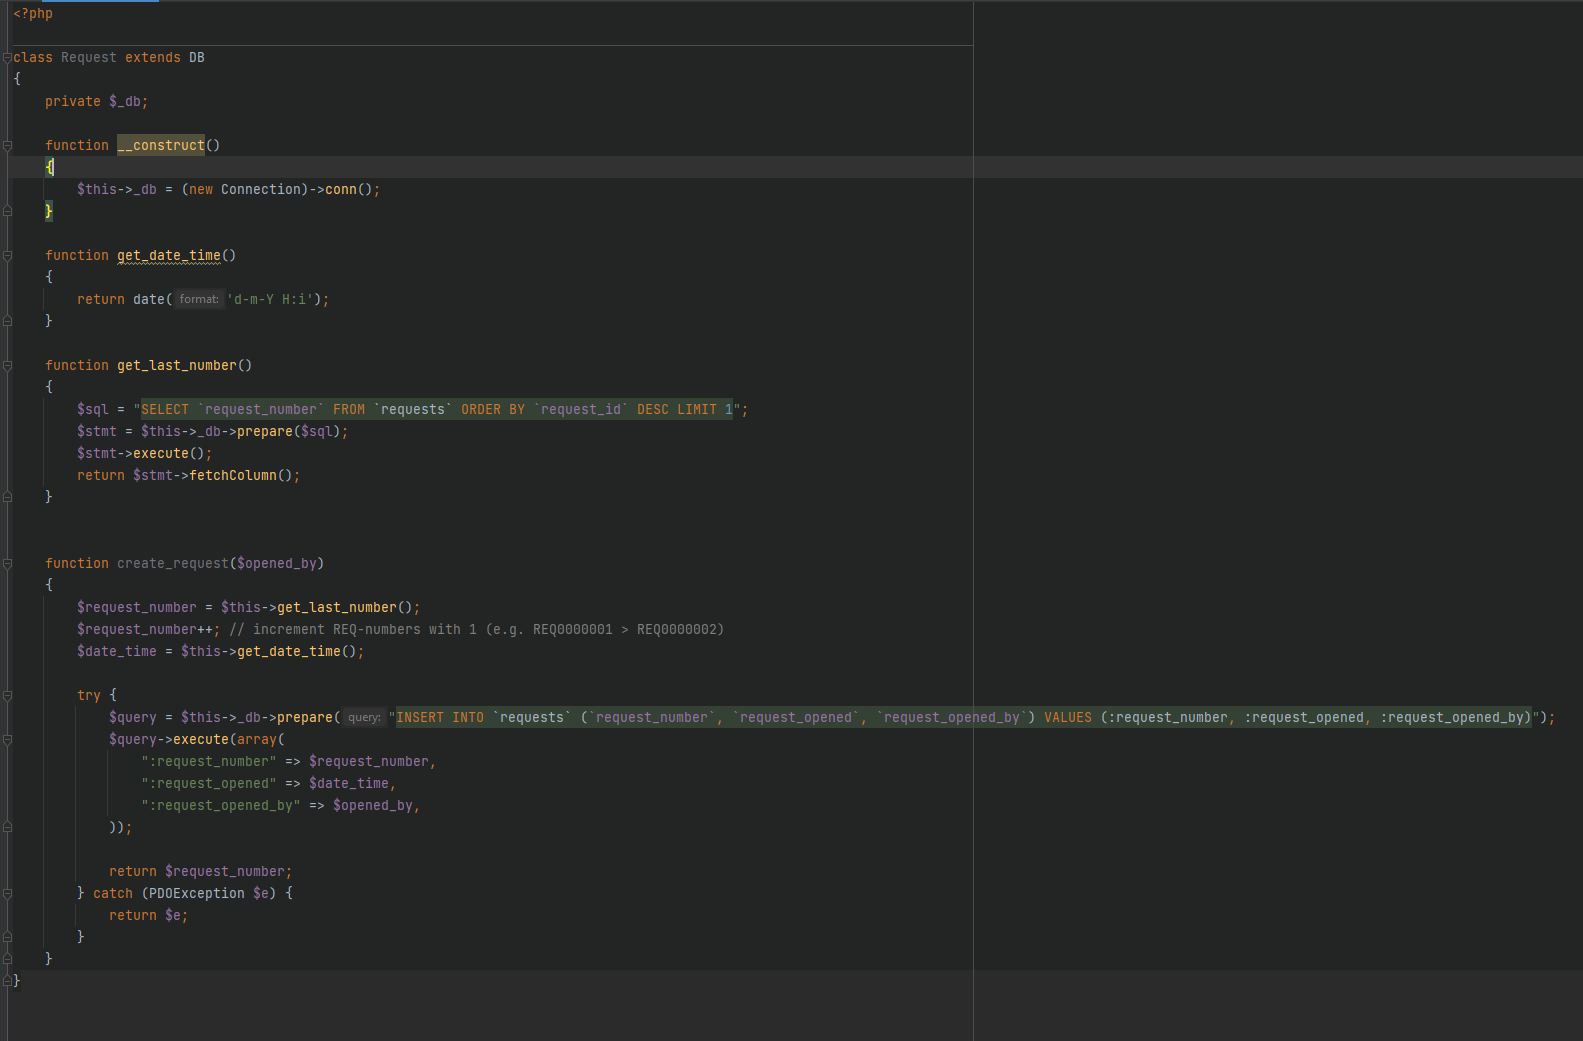Image resolution: width=1583 pixels, height=1041 pixels.
Task: Collapse the __construct function fold arrow
Action: pos(7,146)
